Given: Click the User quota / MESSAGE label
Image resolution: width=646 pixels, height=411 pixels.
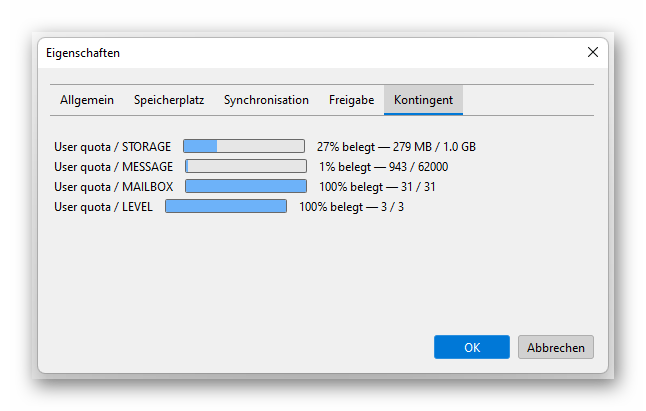Looking at the screenshot, I should point(113,166).
